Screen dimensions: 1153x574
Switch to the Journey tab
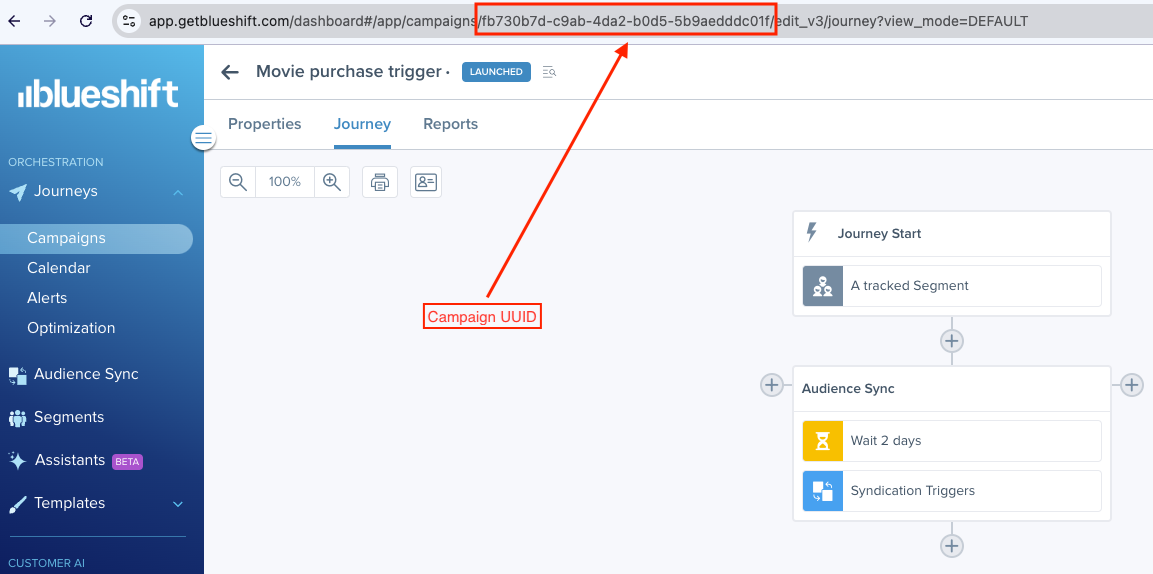pos(363,124)
